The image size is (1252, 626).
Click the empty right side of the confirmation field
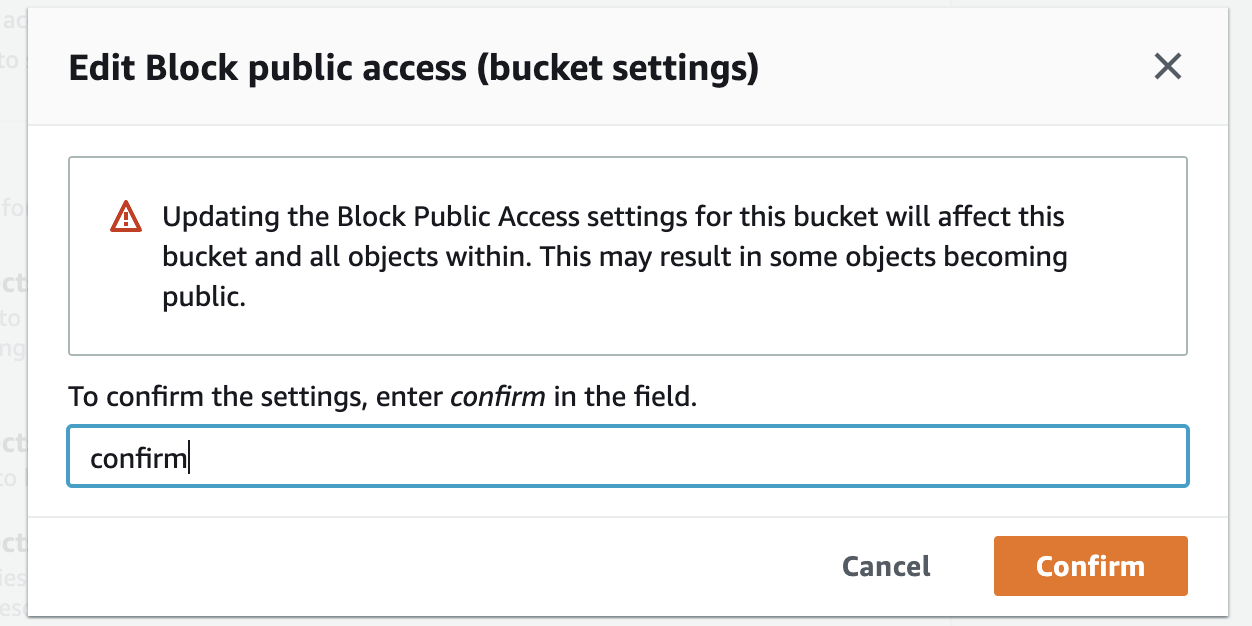(x=900, y=458)
